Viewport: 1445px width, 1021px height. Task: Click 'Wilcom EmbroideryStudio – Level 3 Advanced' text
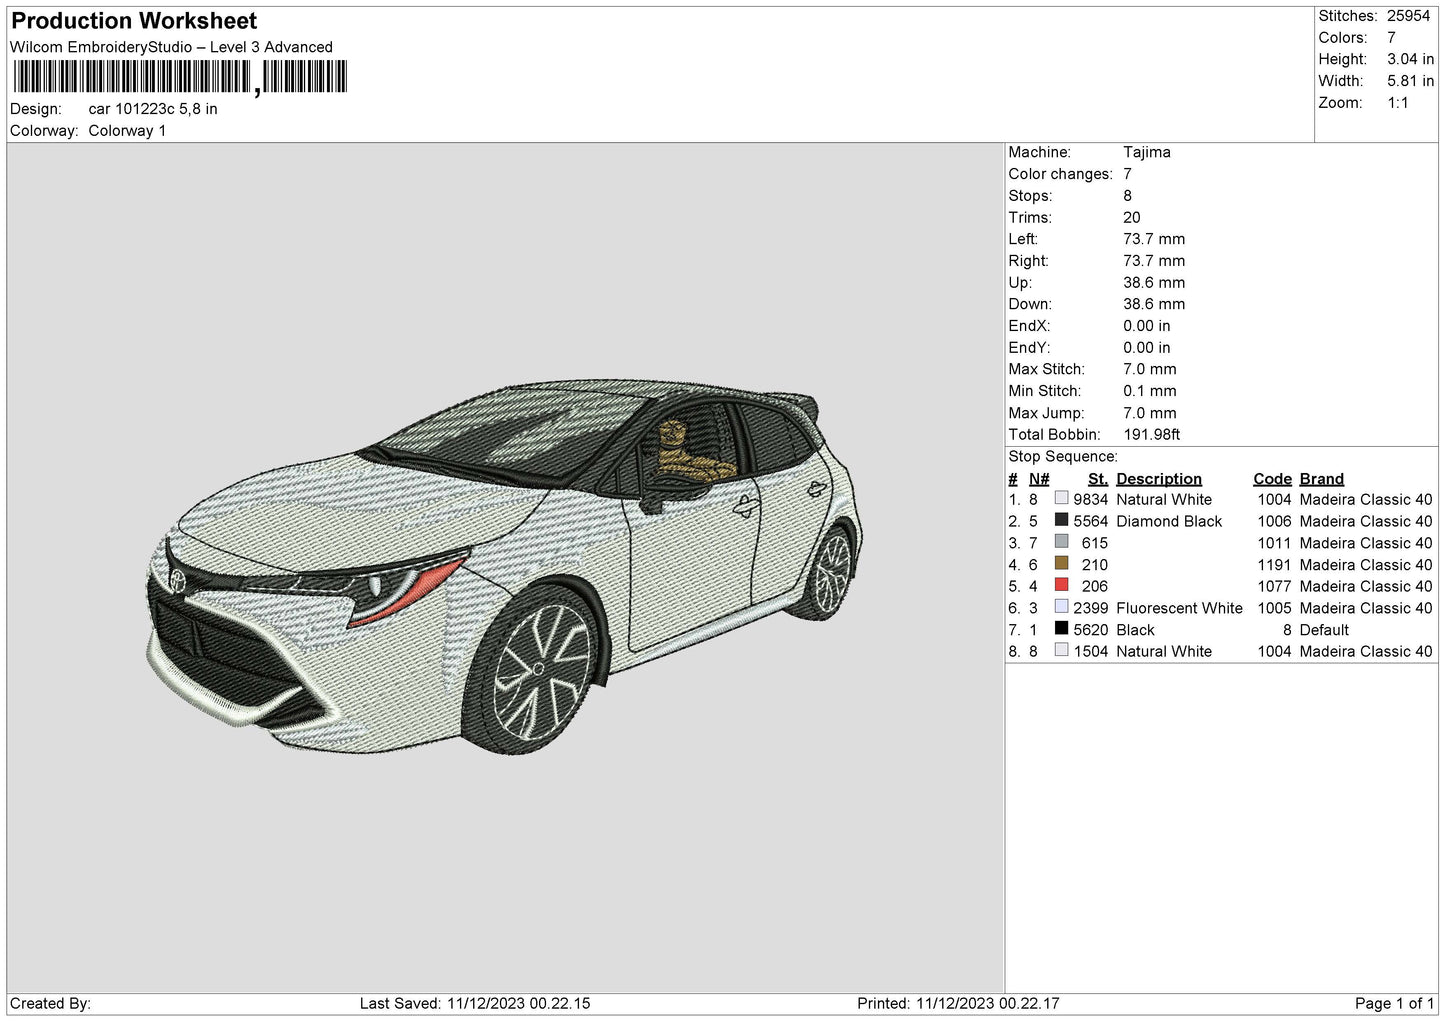(x=171, y=47)
